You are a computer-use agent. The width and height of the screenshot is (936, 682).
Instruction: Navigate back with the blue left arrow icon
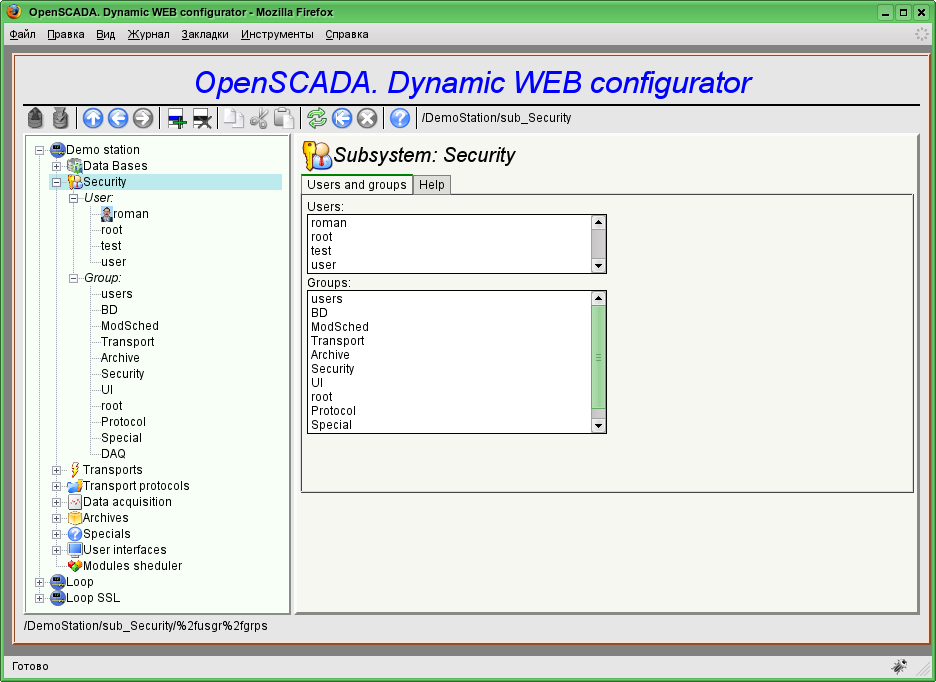click(118, 118)
